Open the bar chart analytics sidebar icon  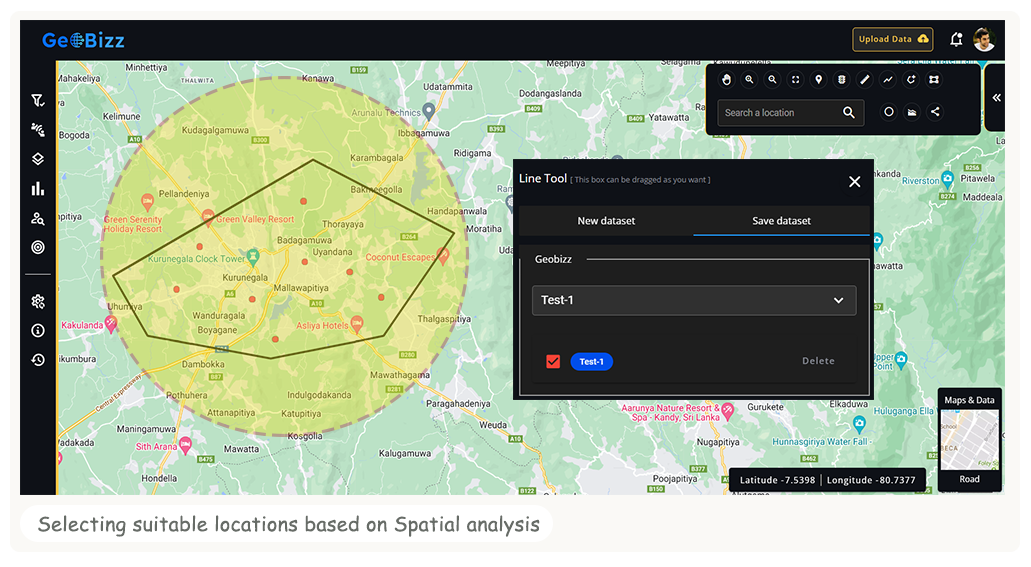[38, 189]
